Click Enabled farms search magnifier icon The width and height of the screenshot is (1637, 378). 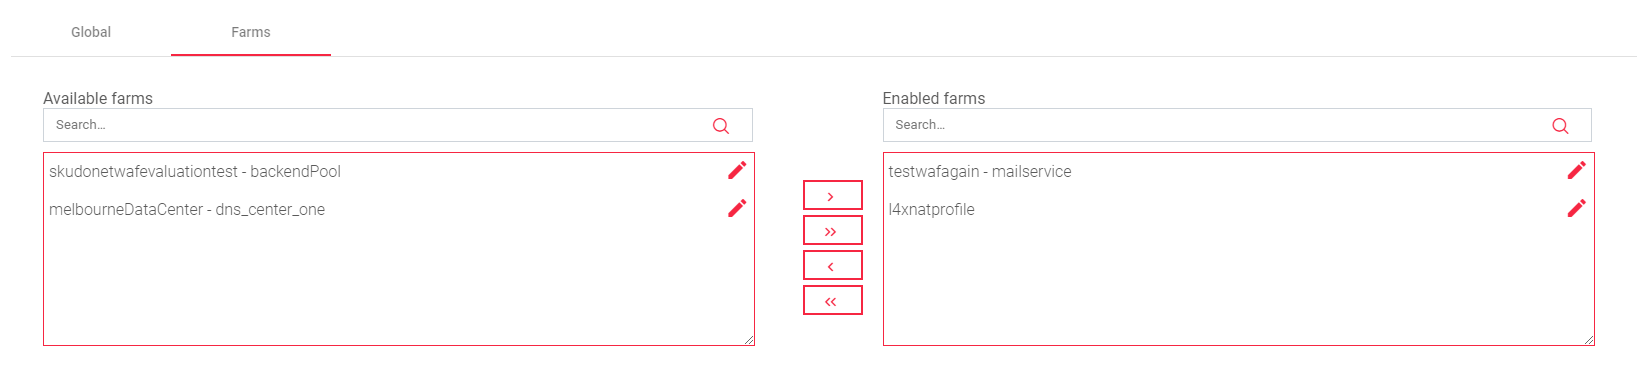coord(1560,126)
